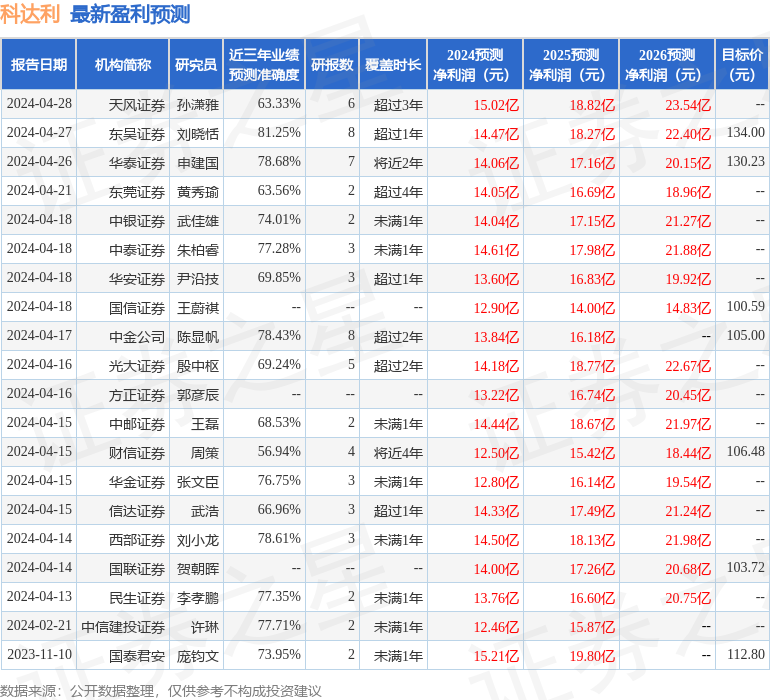The image size is (770, 700).
Task: Click the date 2024-02-21
Action: [39, 625]
